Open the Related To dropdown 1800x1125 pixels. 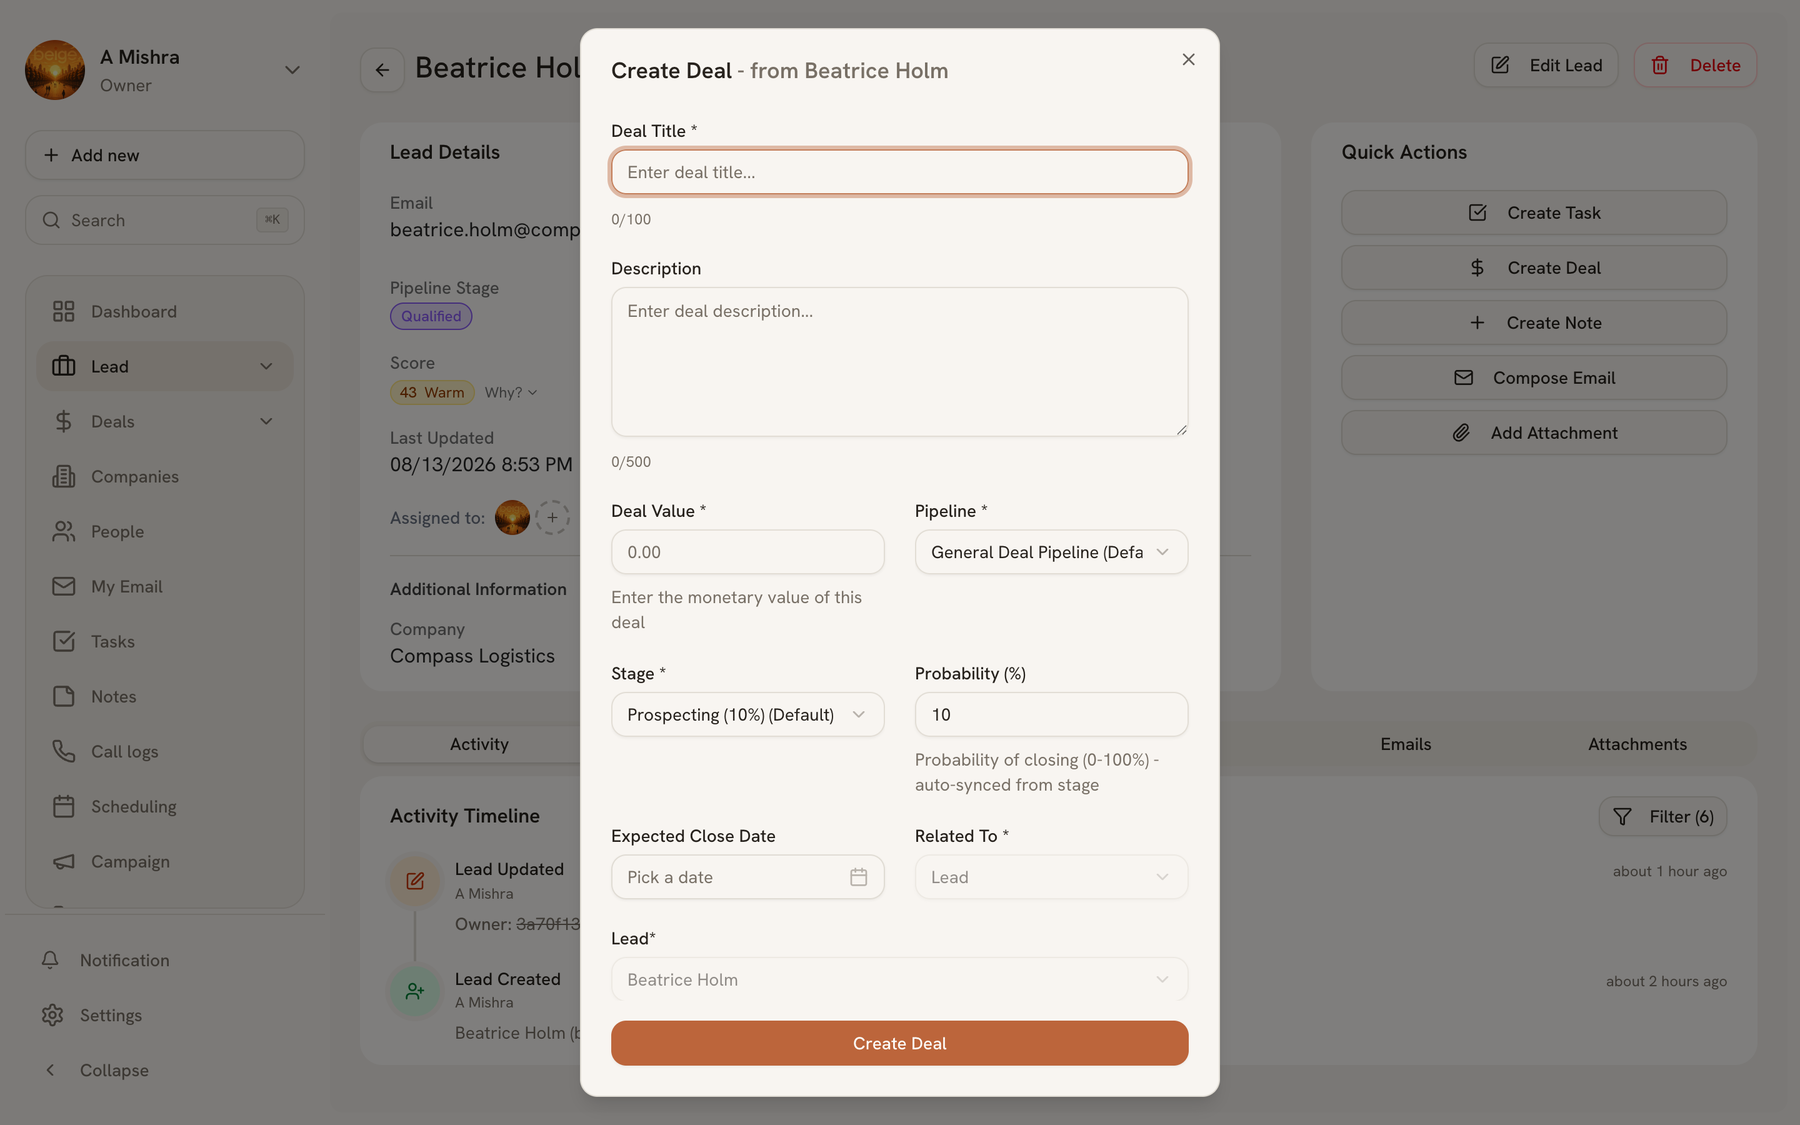1051,877
